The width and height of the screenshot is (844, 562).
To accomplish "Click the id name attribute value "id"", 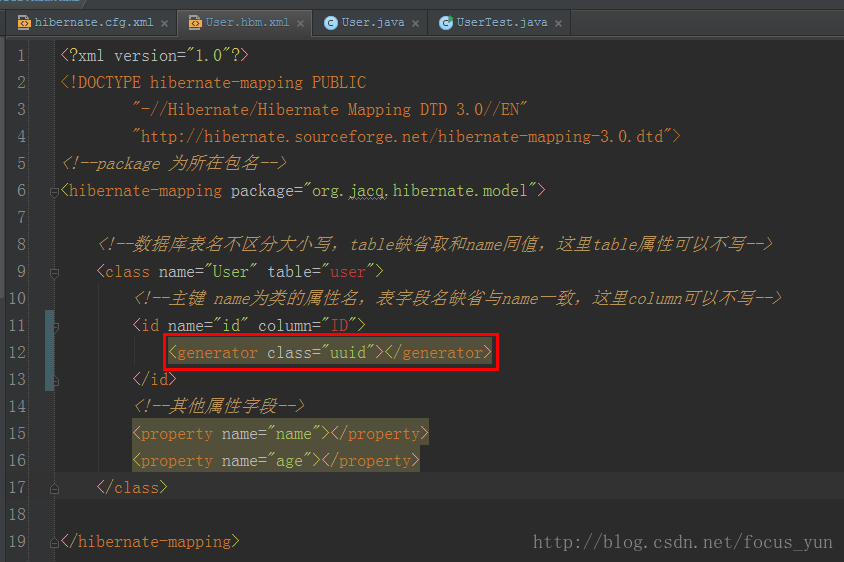I will coord(231,325).
